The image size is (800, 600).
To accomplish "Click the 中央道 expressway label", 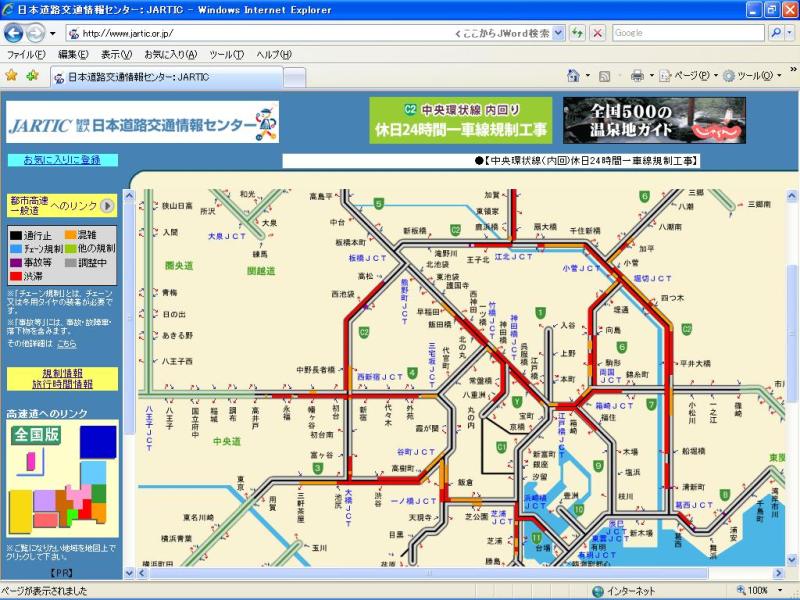I will click(x=227, y=441).
